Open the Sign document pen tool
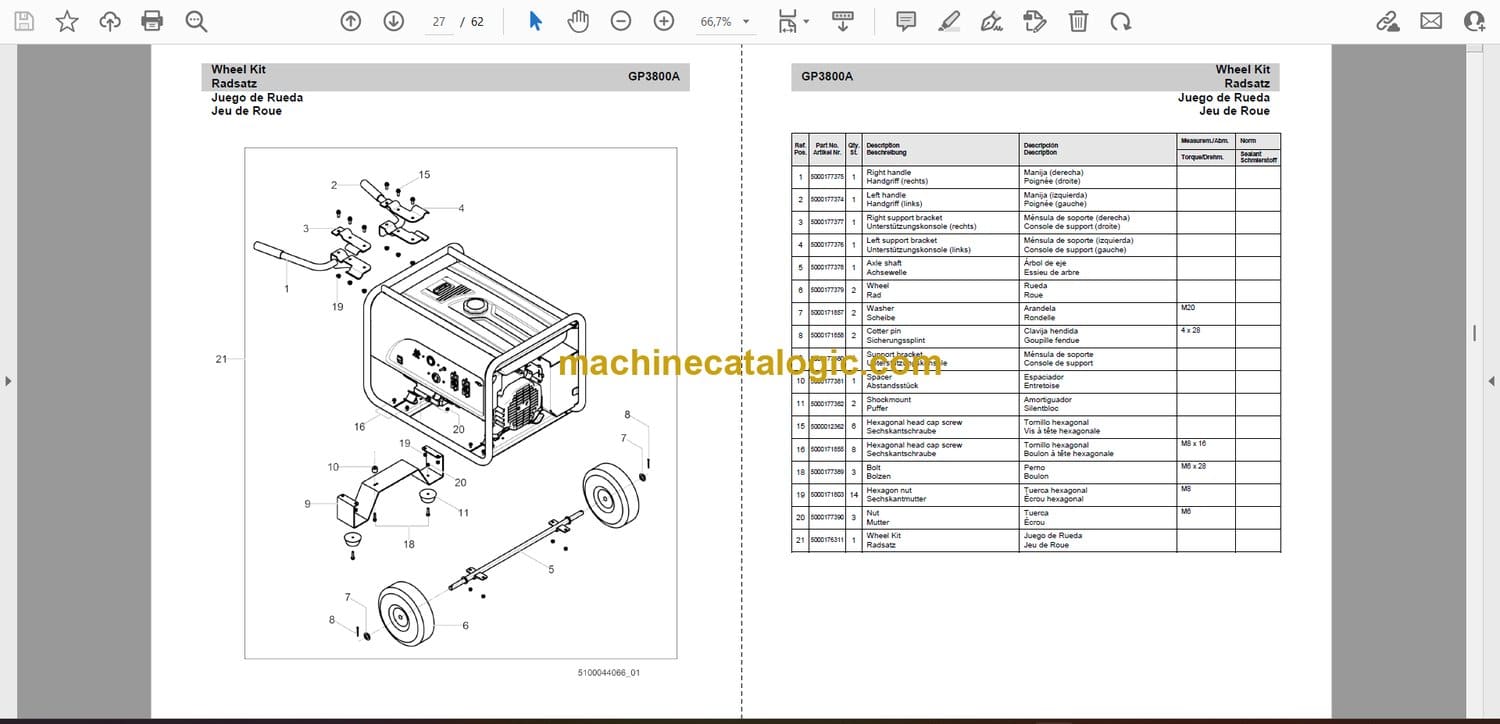The width and height of the screenshot is (1500, 724). click(992, 21)
